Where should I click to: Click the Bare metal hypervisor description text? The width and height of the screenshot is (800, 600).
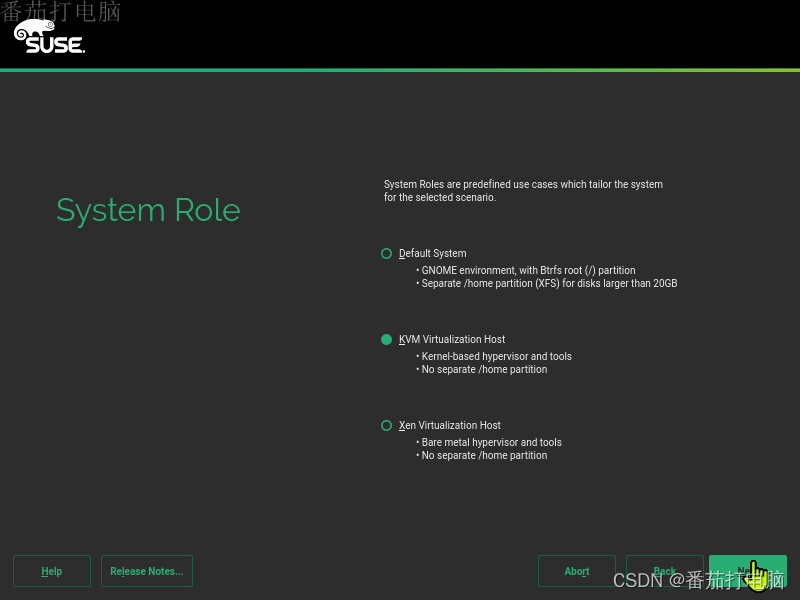coord(490,442)
